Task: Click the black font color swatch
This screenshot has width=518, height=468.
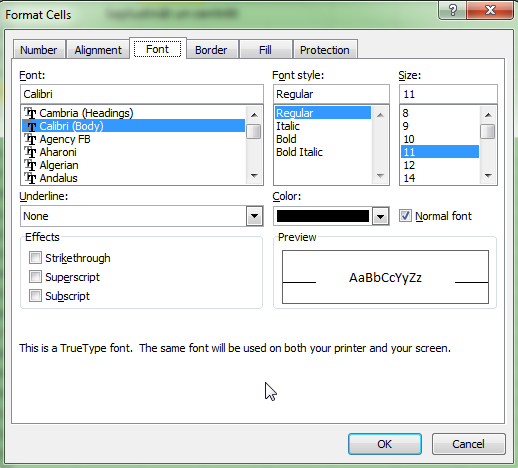Action: click(323, 216)
